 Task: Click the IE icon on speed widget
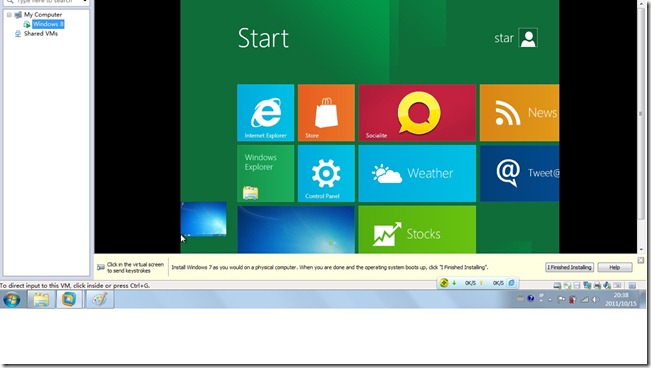(x=512, y=283)
